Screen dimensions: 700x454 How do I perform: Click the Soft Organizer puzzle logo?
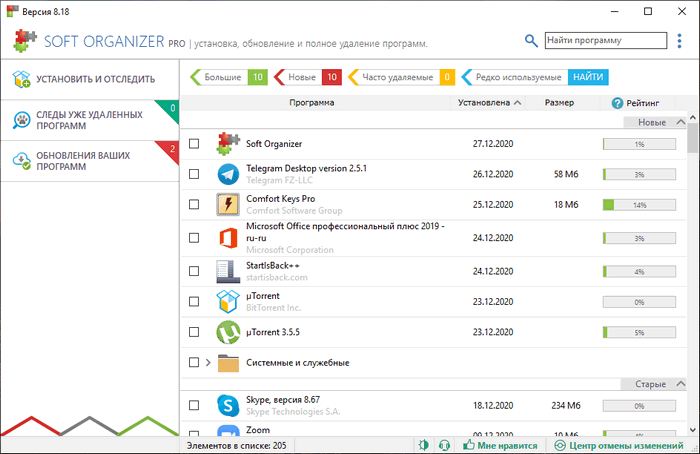(25, 41)
